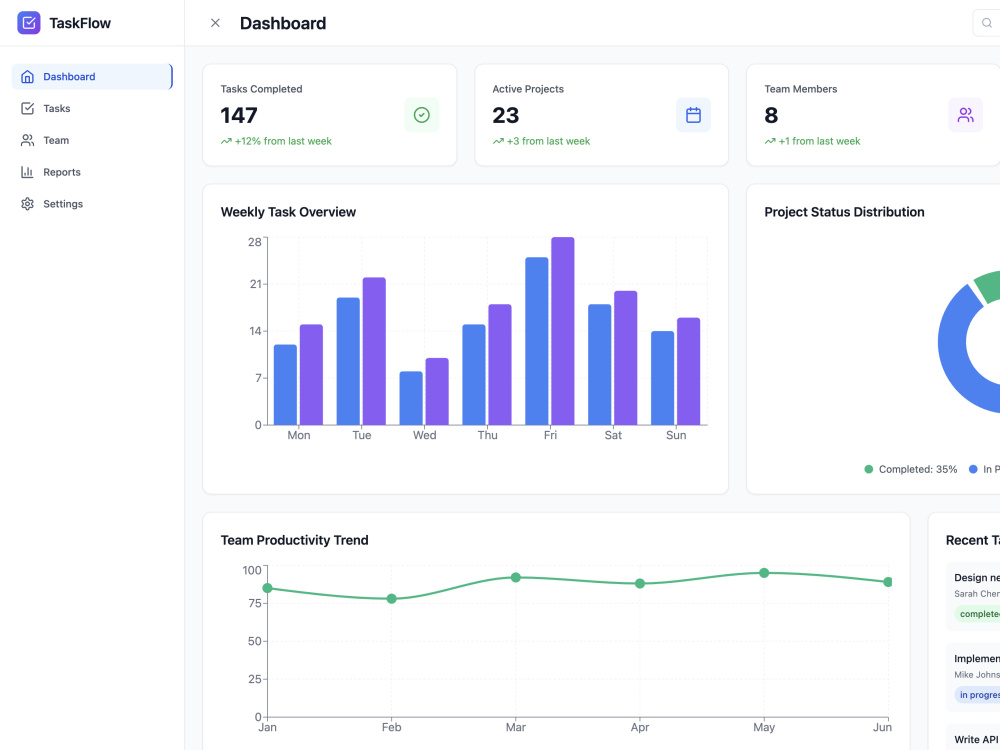This screenshot has height=750, width=1000.
Task: Click the Feb data point on the productivity line
Action: 392,599
